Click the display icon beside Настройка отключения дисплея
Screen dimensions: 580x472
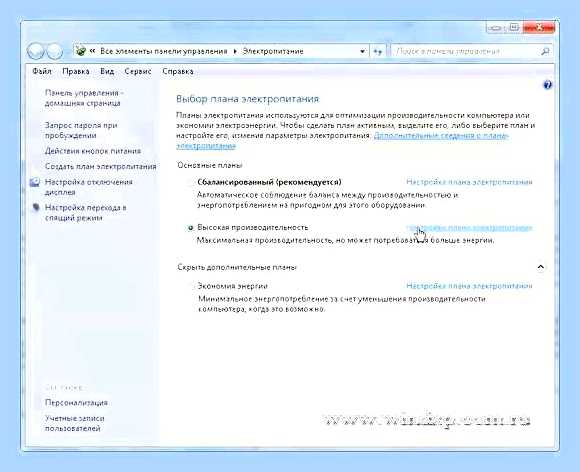point(35,182)
